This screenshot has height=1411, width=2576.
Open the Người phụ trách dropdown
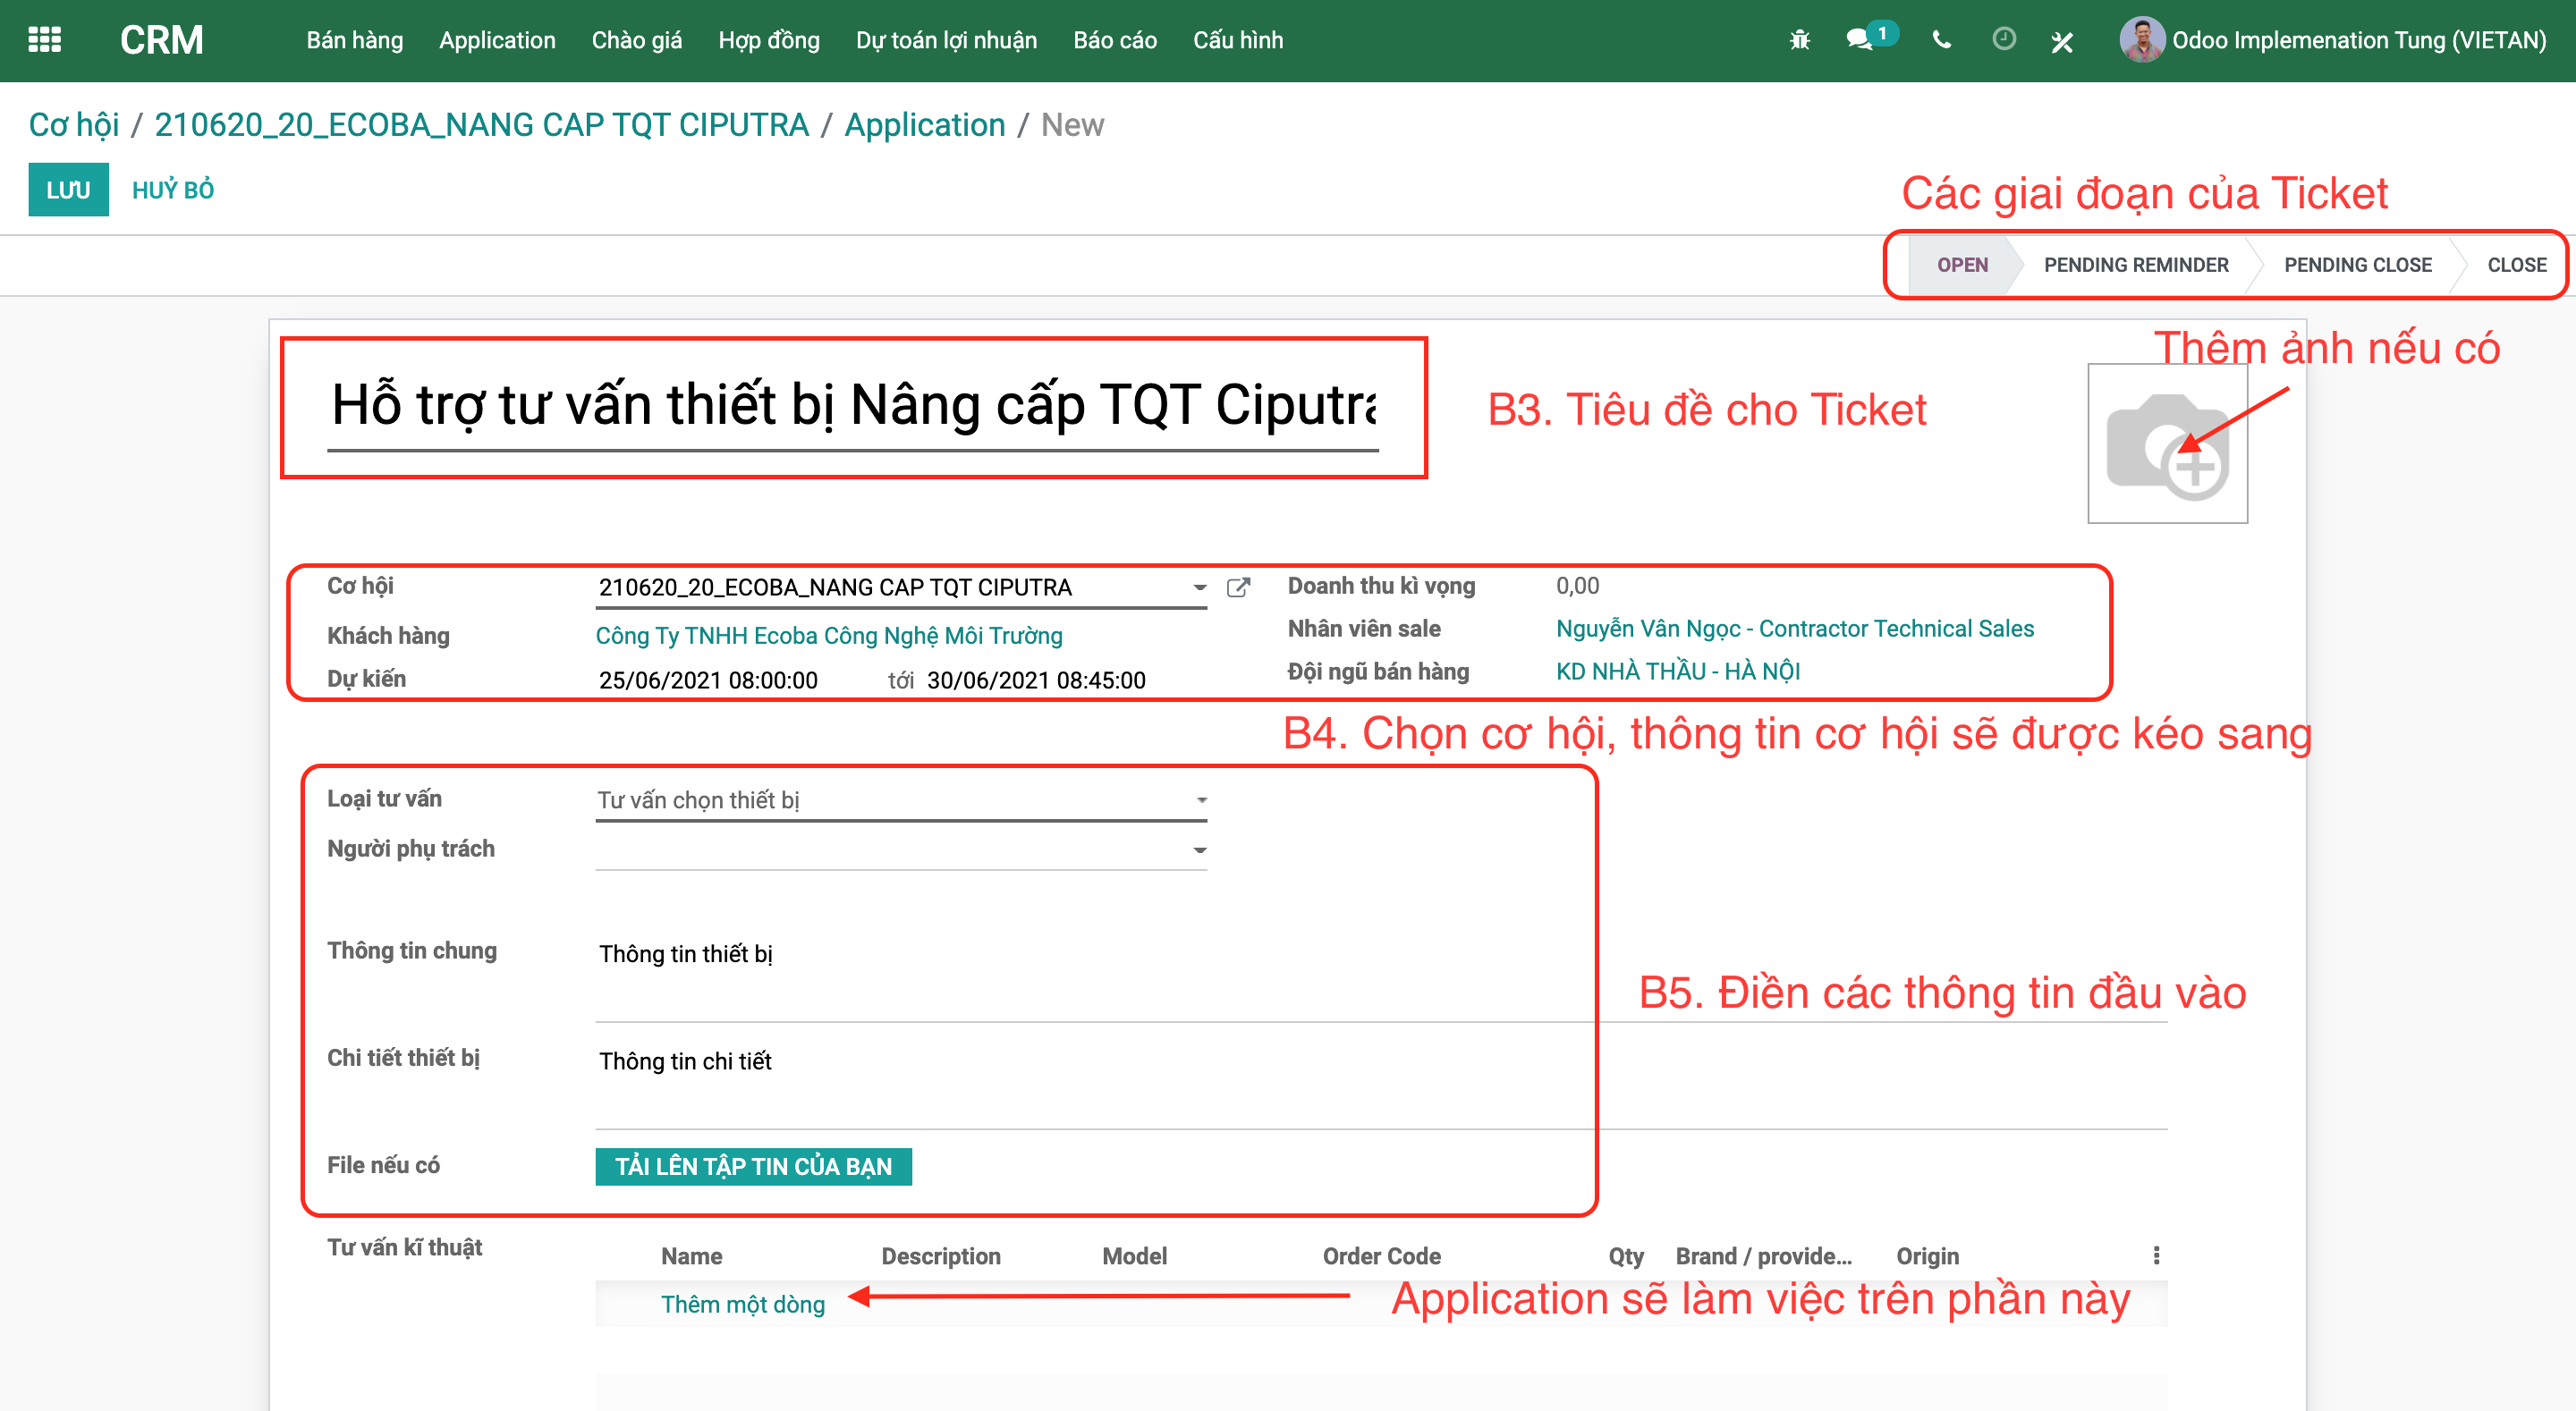click(x=1199, y=849)
